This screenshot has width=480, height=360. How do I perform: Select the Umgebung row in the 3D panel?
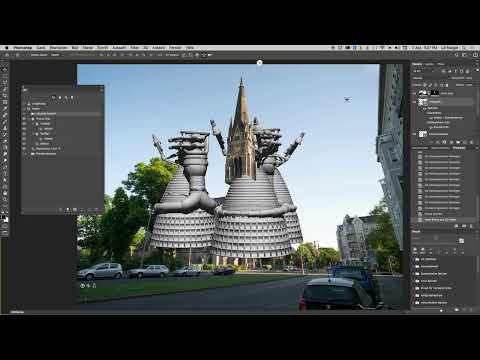[62, 104]
